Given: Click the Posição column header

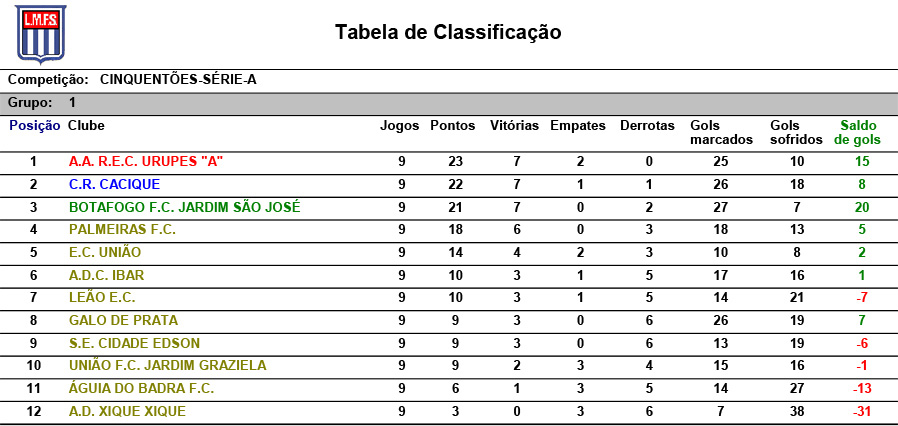Looking at the screenshot, I should tap(35, 126).
